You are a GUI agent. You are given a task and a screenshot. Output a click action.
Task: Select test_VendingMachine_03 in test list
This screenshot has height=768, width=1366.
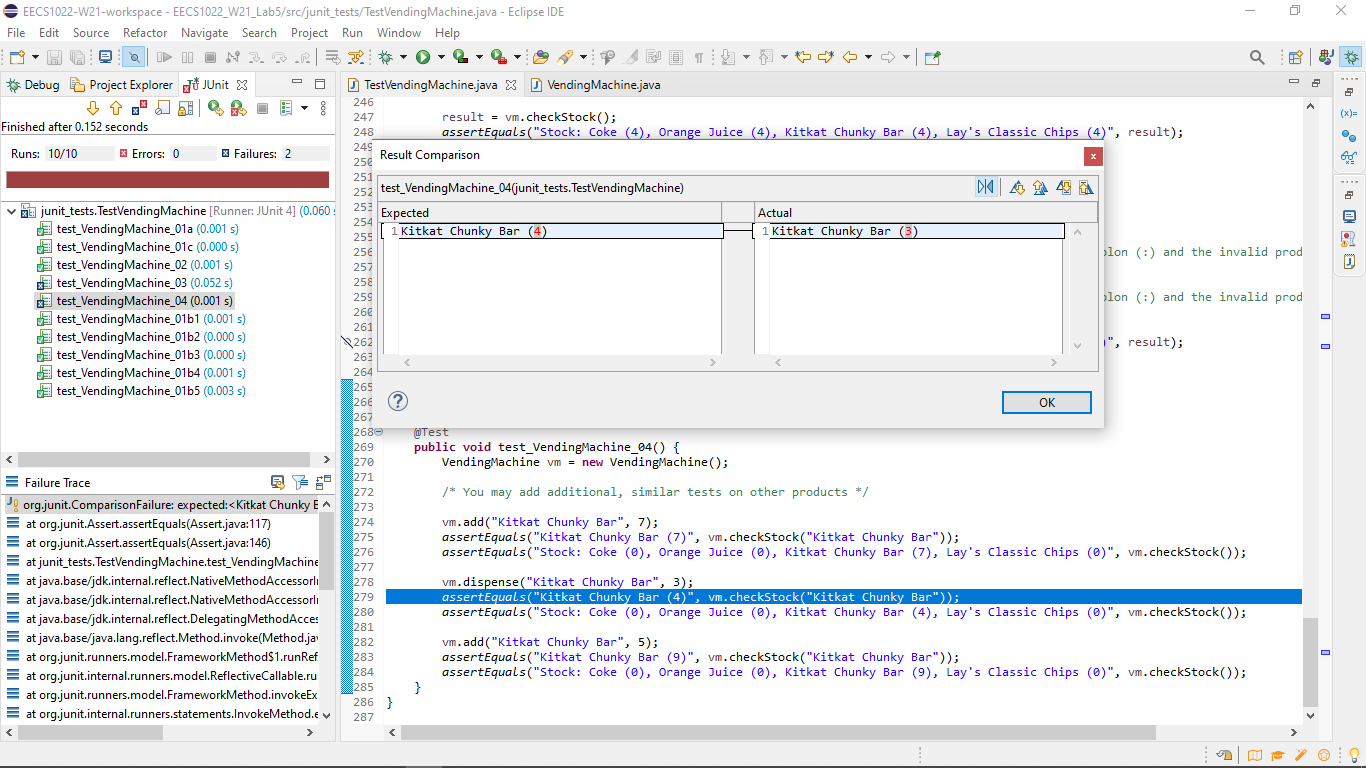click(121, 283)
